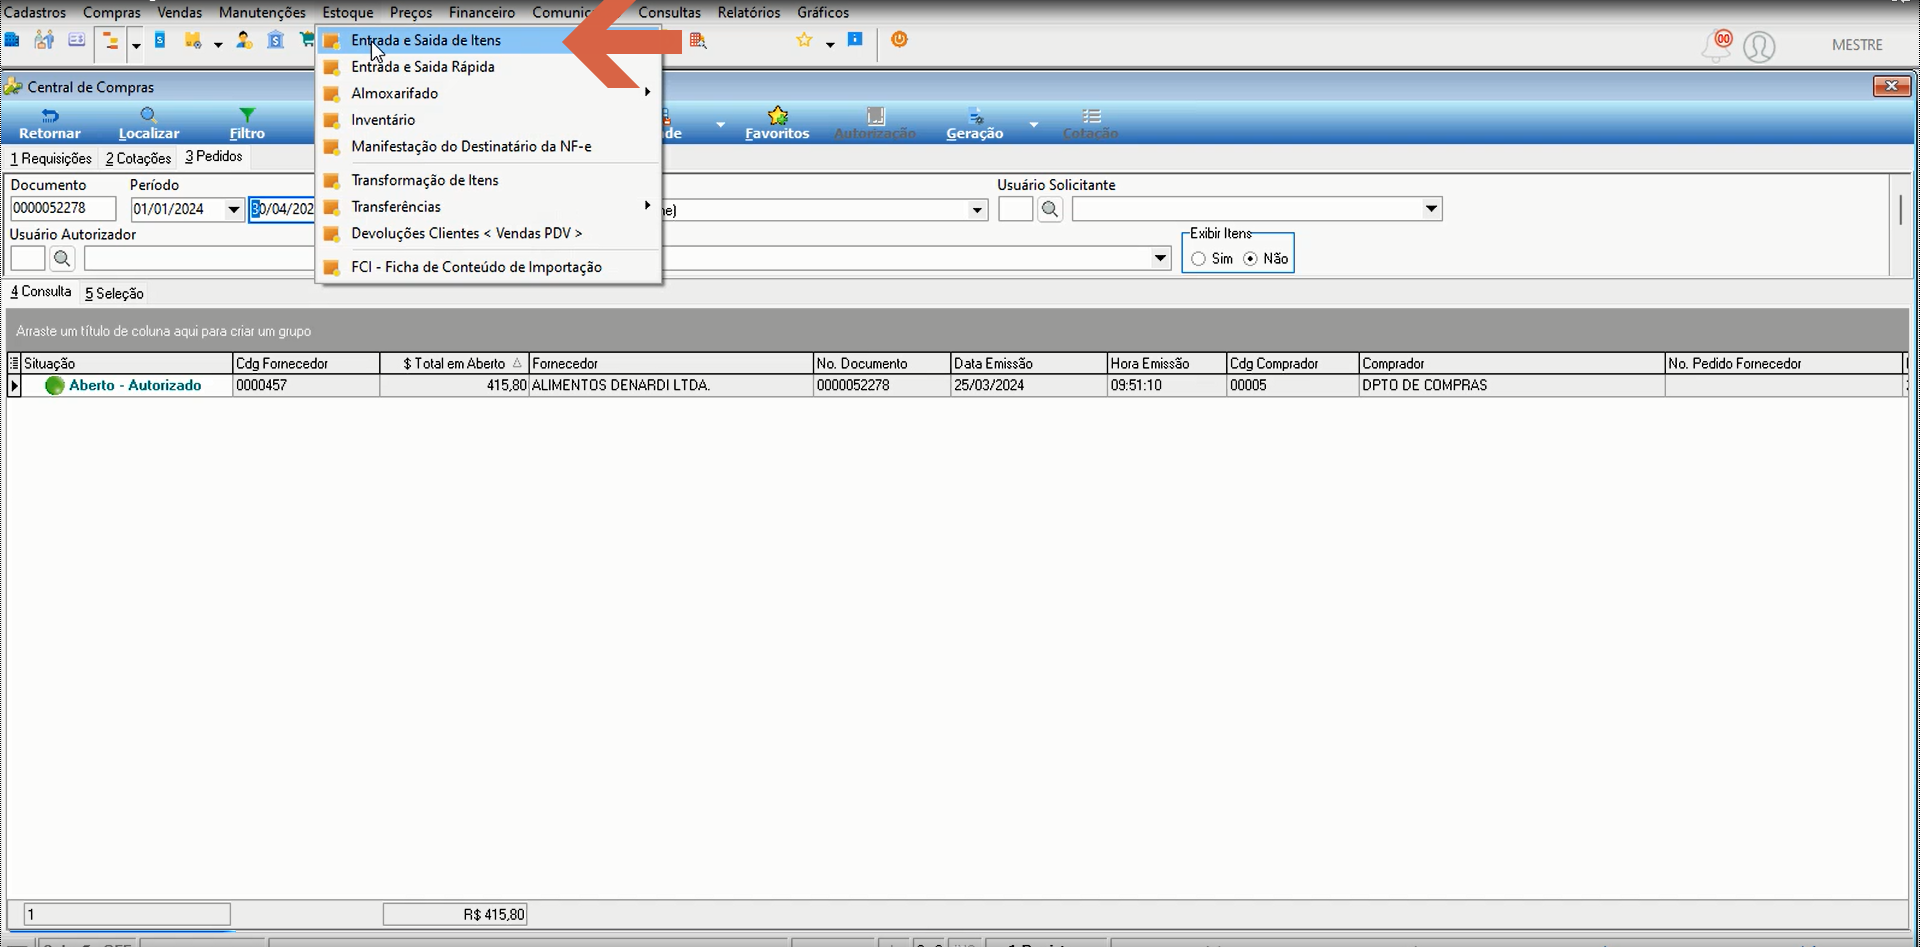Open the Vendas menu
Viewport: 1920px width, 947px height.
[x=180, y=12]
